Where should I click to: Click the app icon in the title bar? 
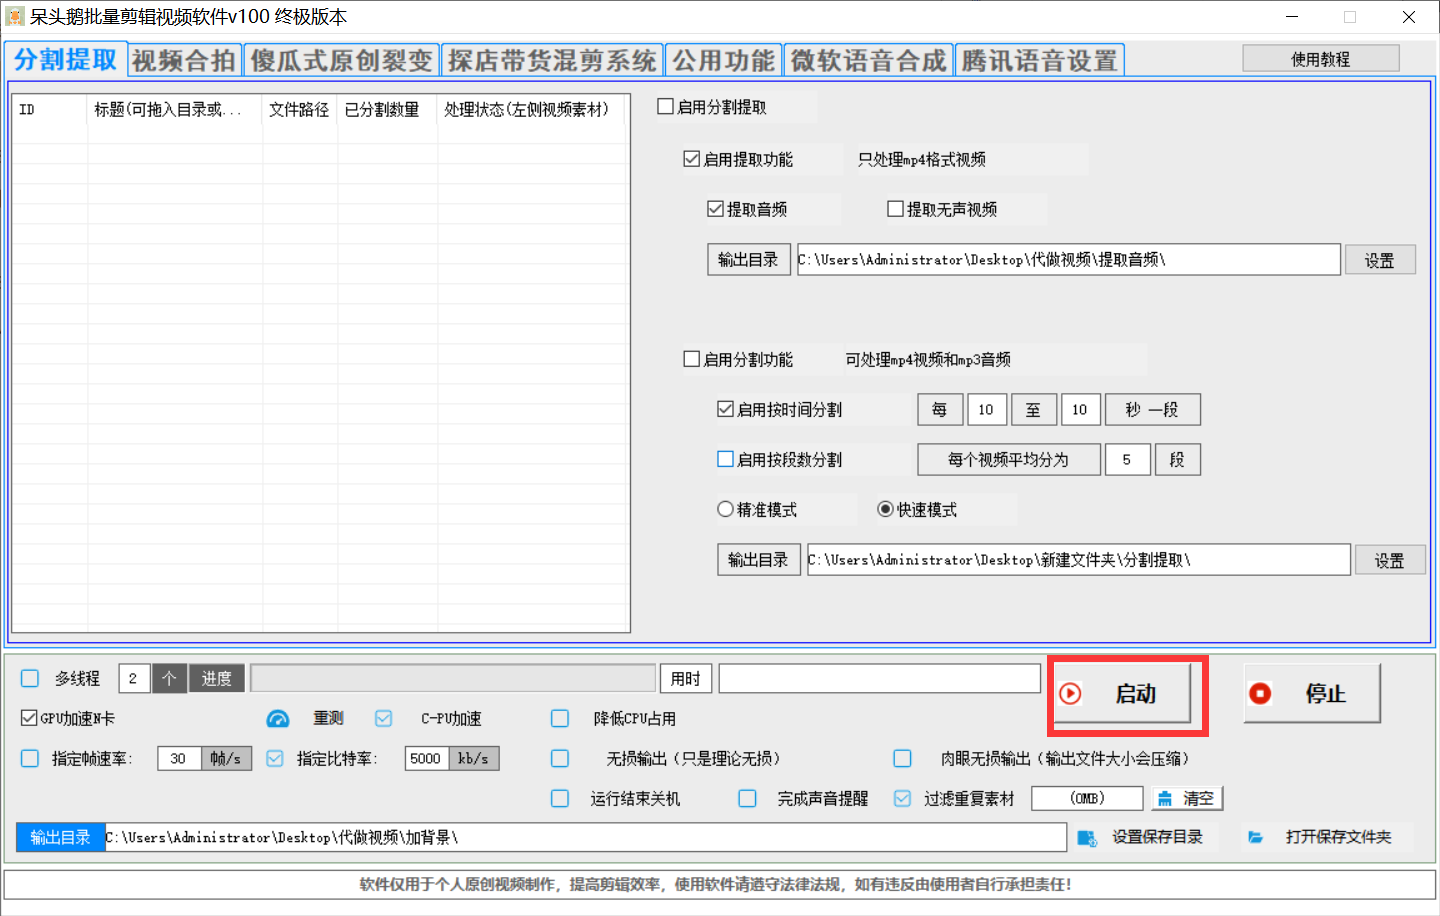click(15, 17)
